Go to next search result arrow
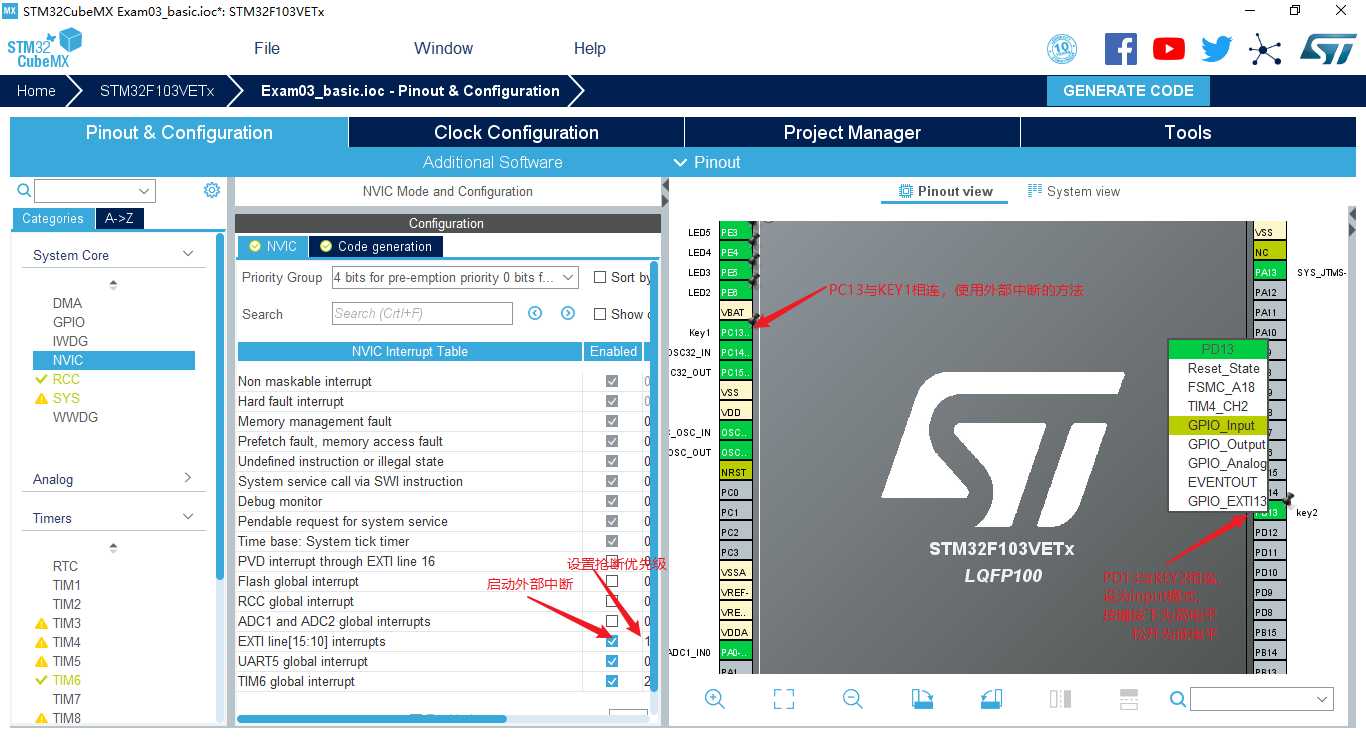The image size is (1366, 738). (568, 313)
